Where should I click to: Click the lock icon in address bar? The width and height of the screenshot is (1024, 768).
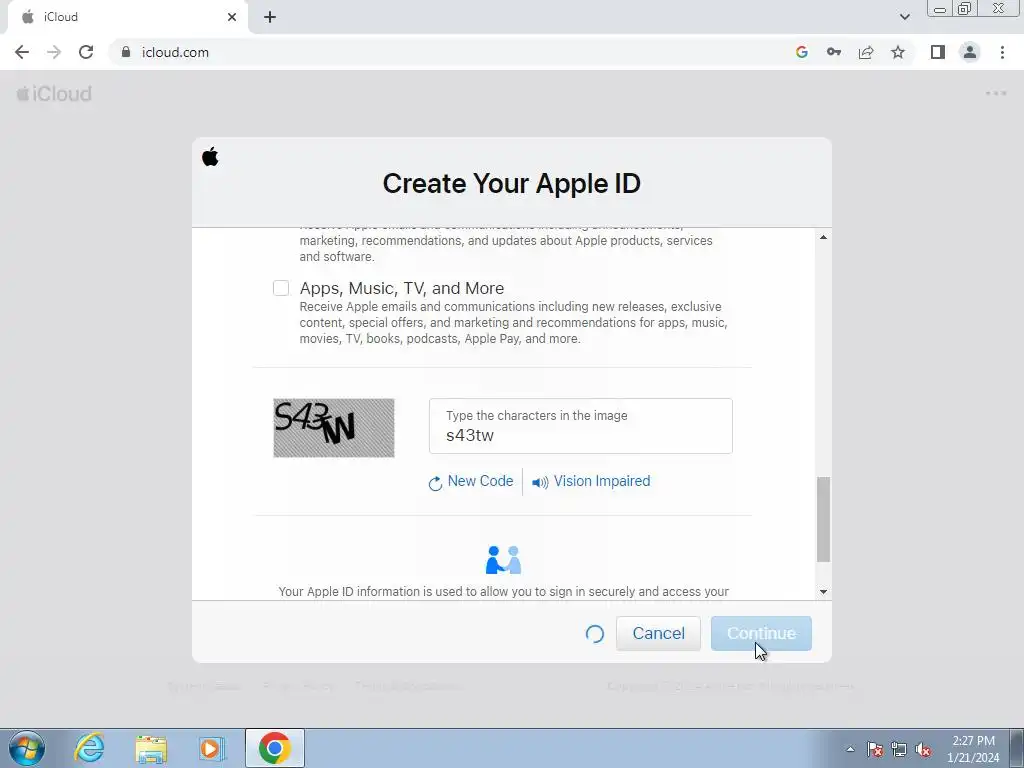[x=126, y=52]
